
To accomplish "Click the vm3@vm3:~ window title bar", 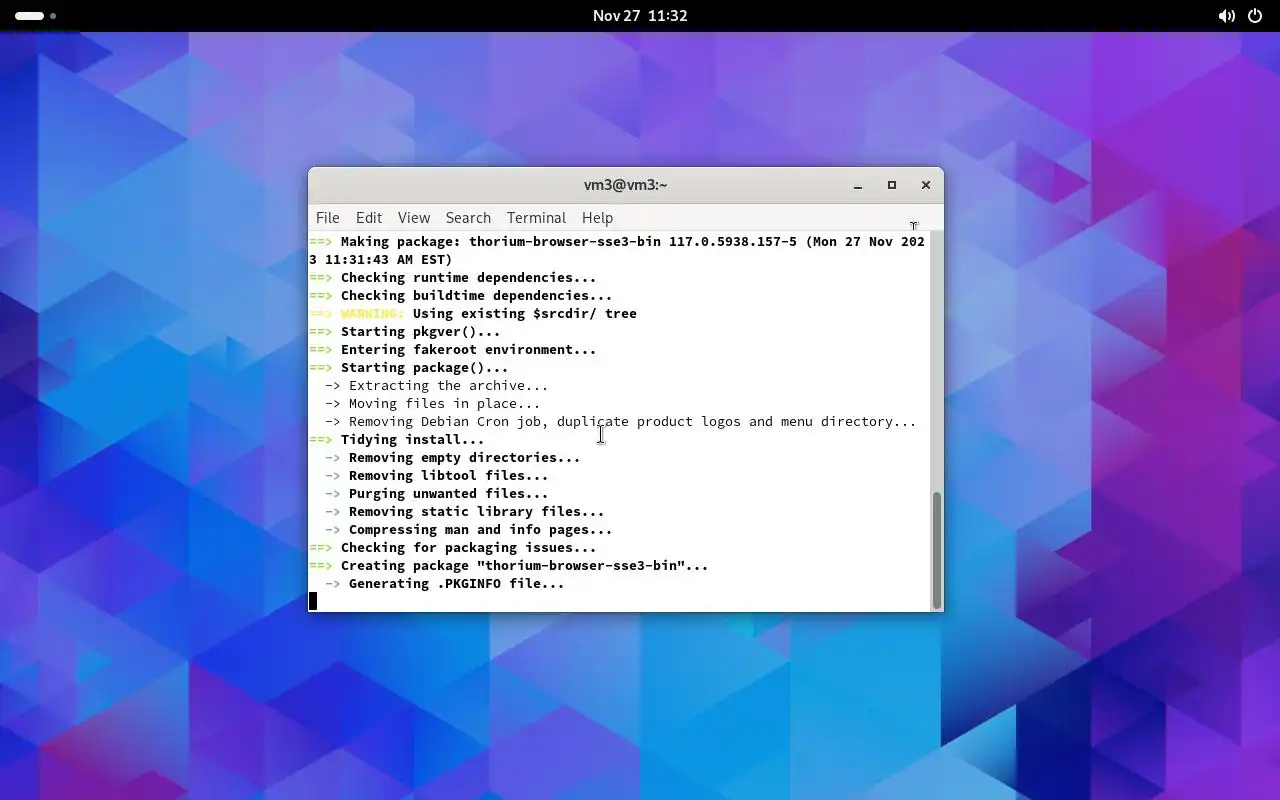I will pyautogui.click(x=626, y=185).
